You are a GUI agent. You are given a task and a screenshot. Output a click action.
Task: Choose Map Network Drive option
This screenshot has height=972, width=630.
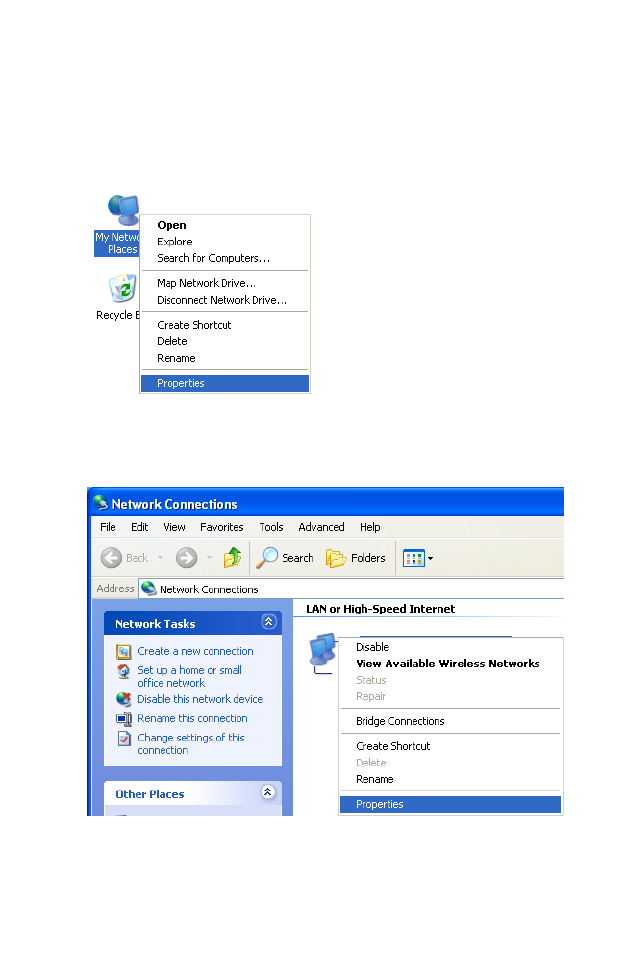tap(206, 283)
